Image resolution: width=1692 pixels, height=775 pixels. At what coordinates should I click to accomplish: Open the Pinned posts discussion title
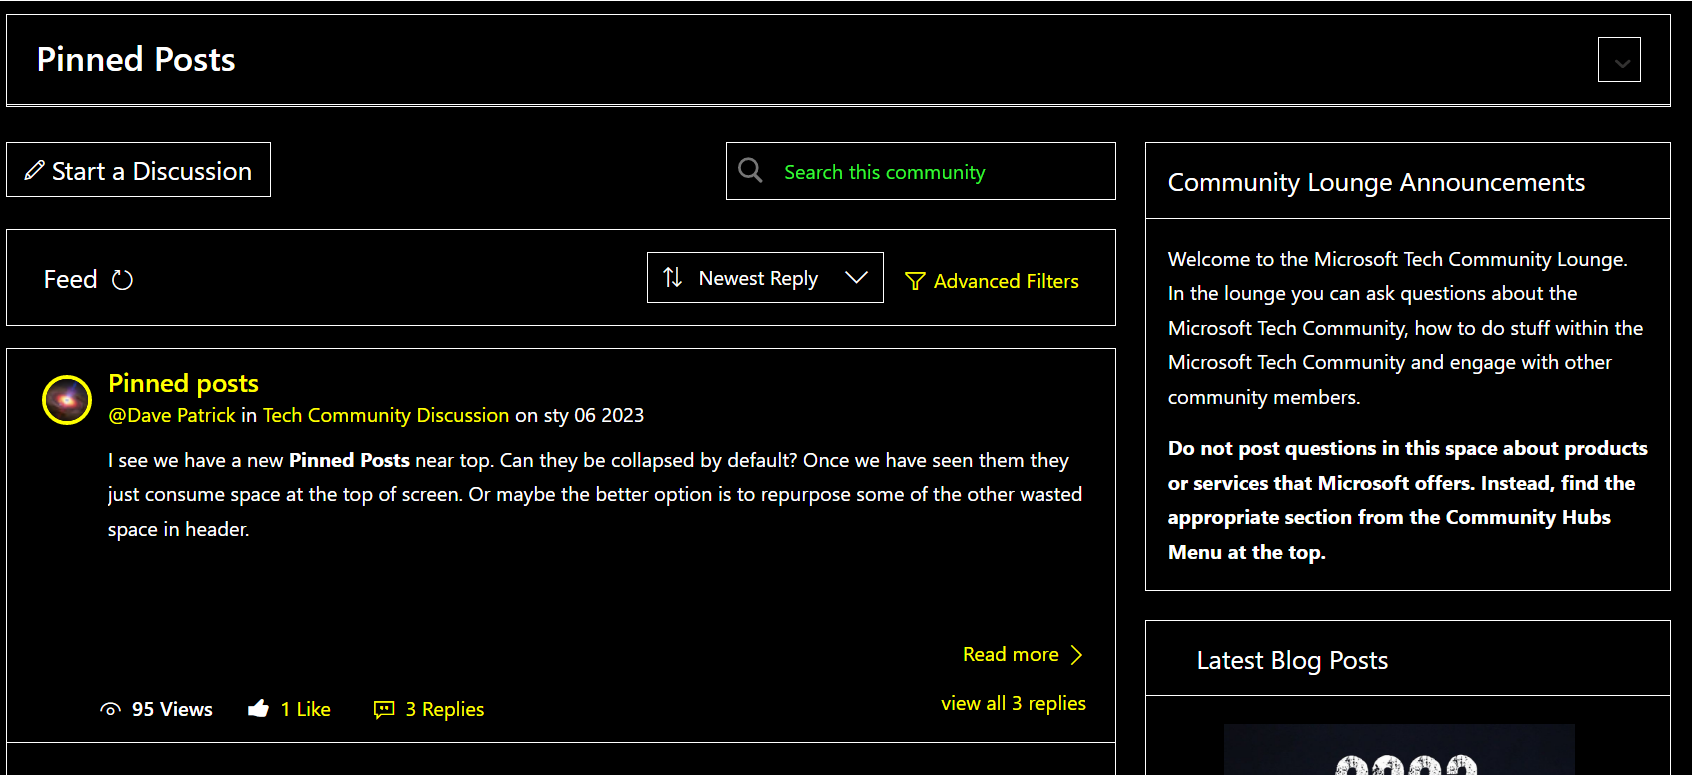tap(183, 383)
